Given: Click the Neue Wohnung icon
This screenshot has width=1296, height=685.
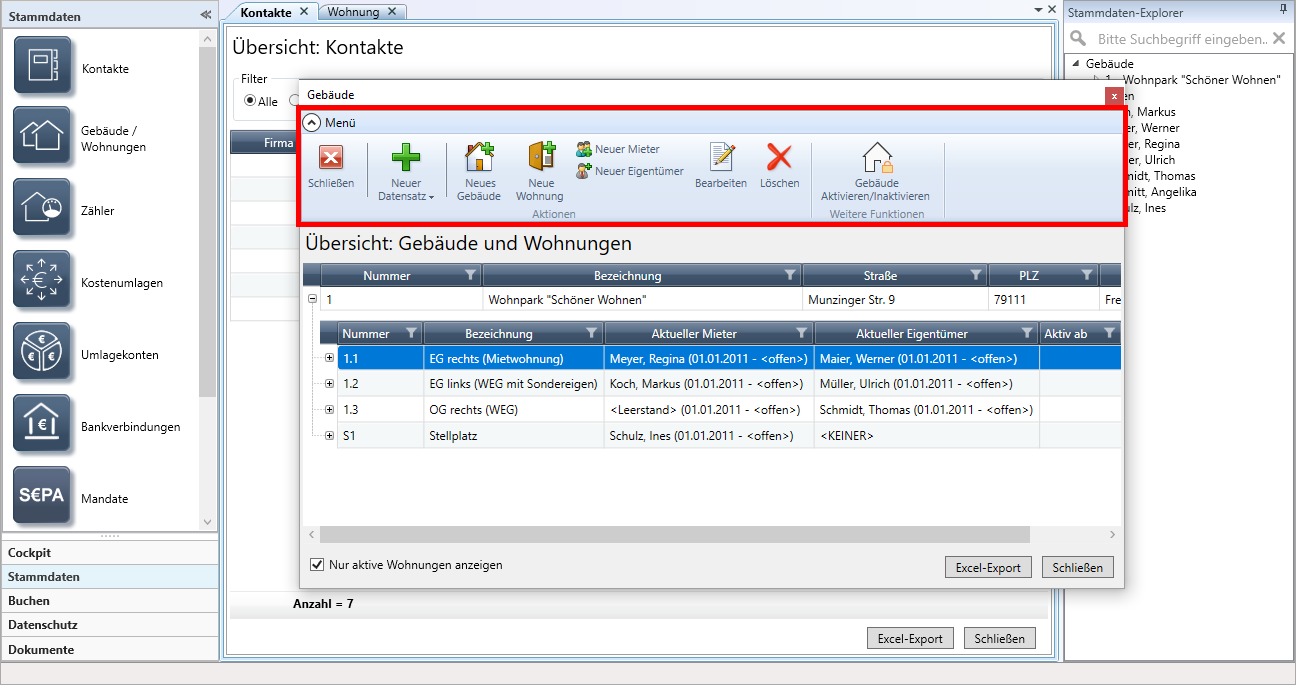Looking at the screenshot, I should tap(540, 160).
